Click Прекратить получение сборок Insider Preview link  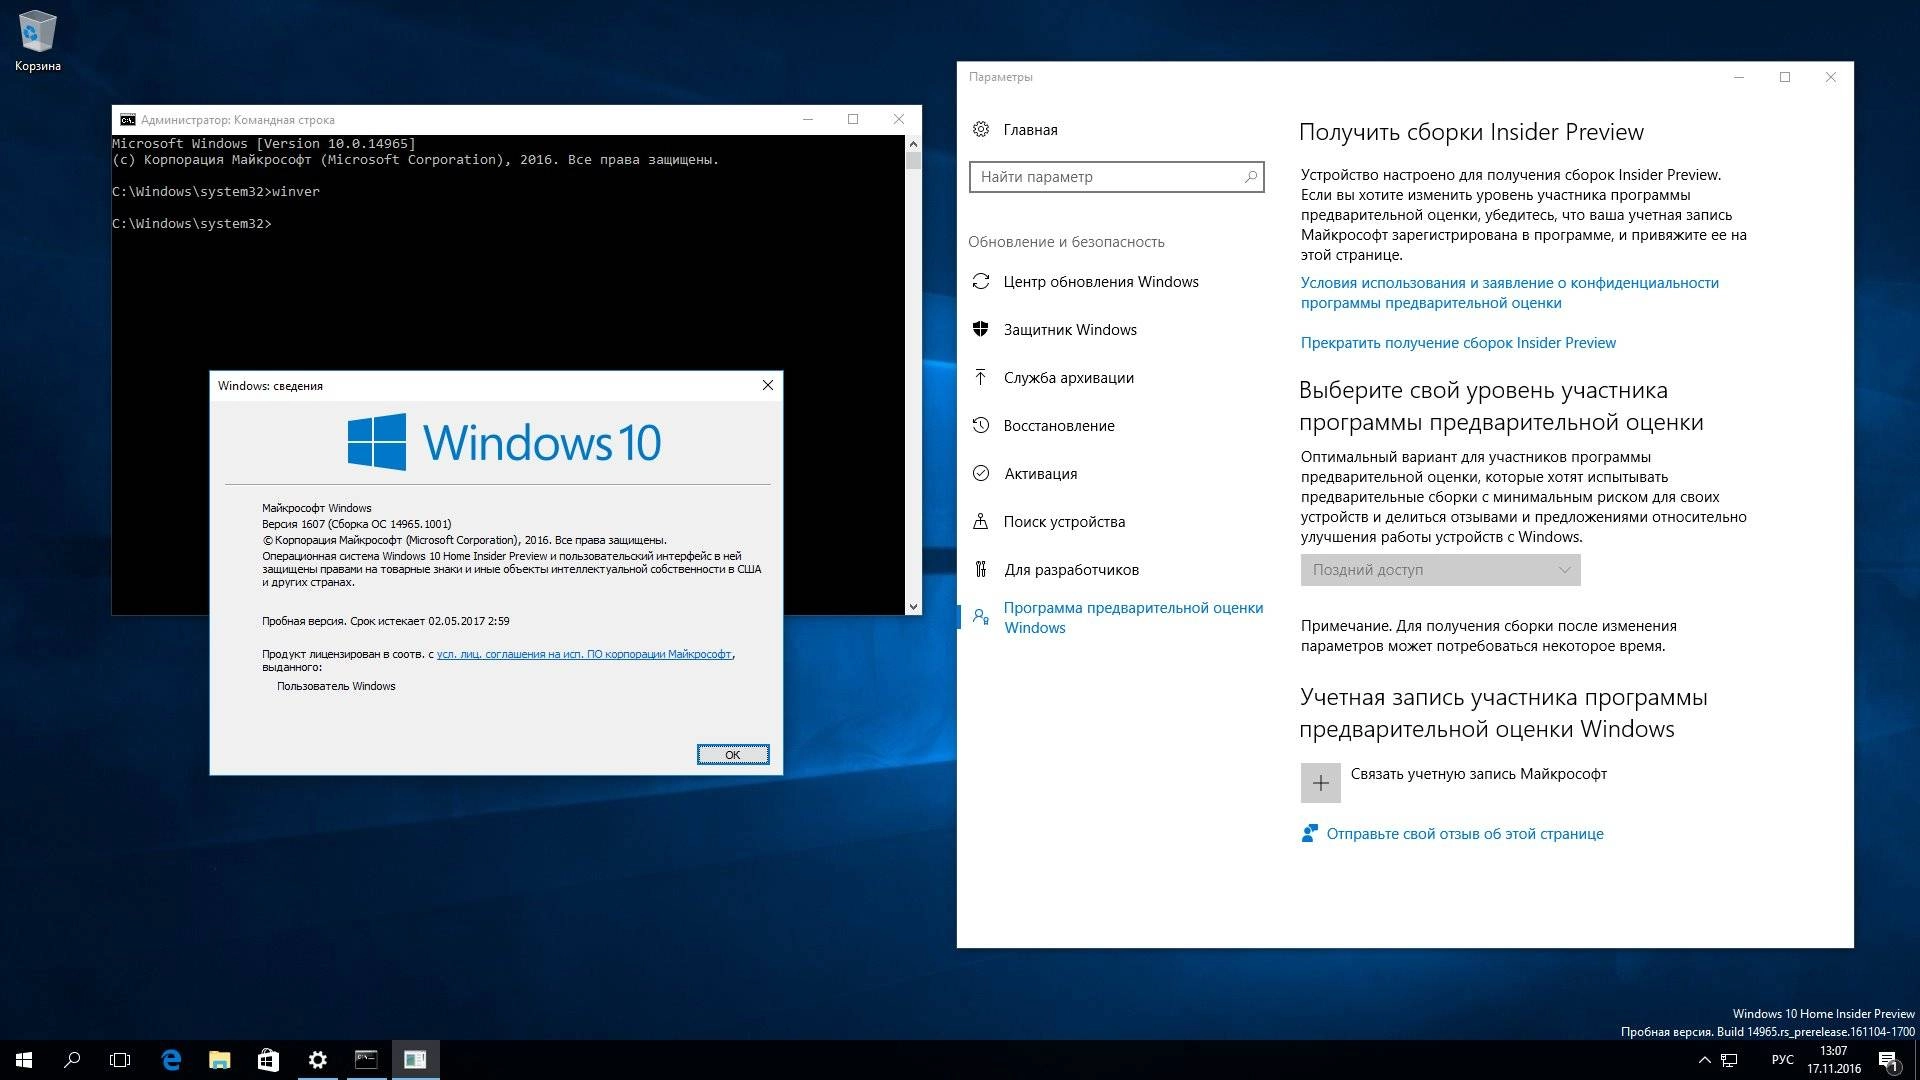click(x=1458, y=343)
